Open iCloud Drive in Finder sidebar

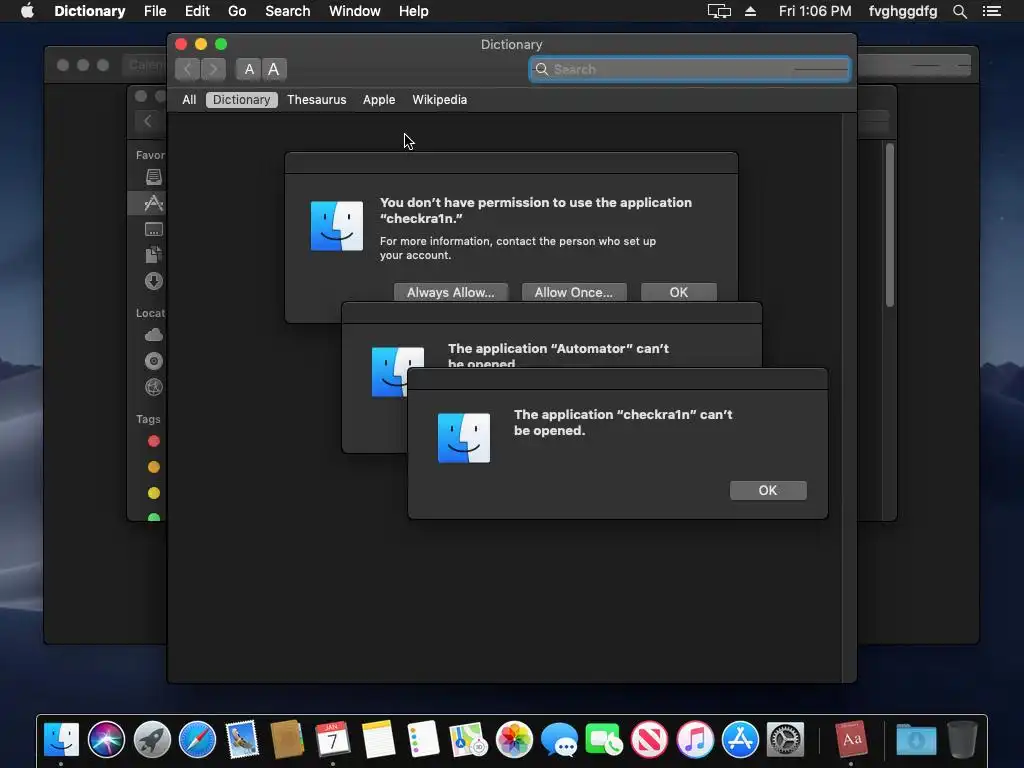click(153, 335)
